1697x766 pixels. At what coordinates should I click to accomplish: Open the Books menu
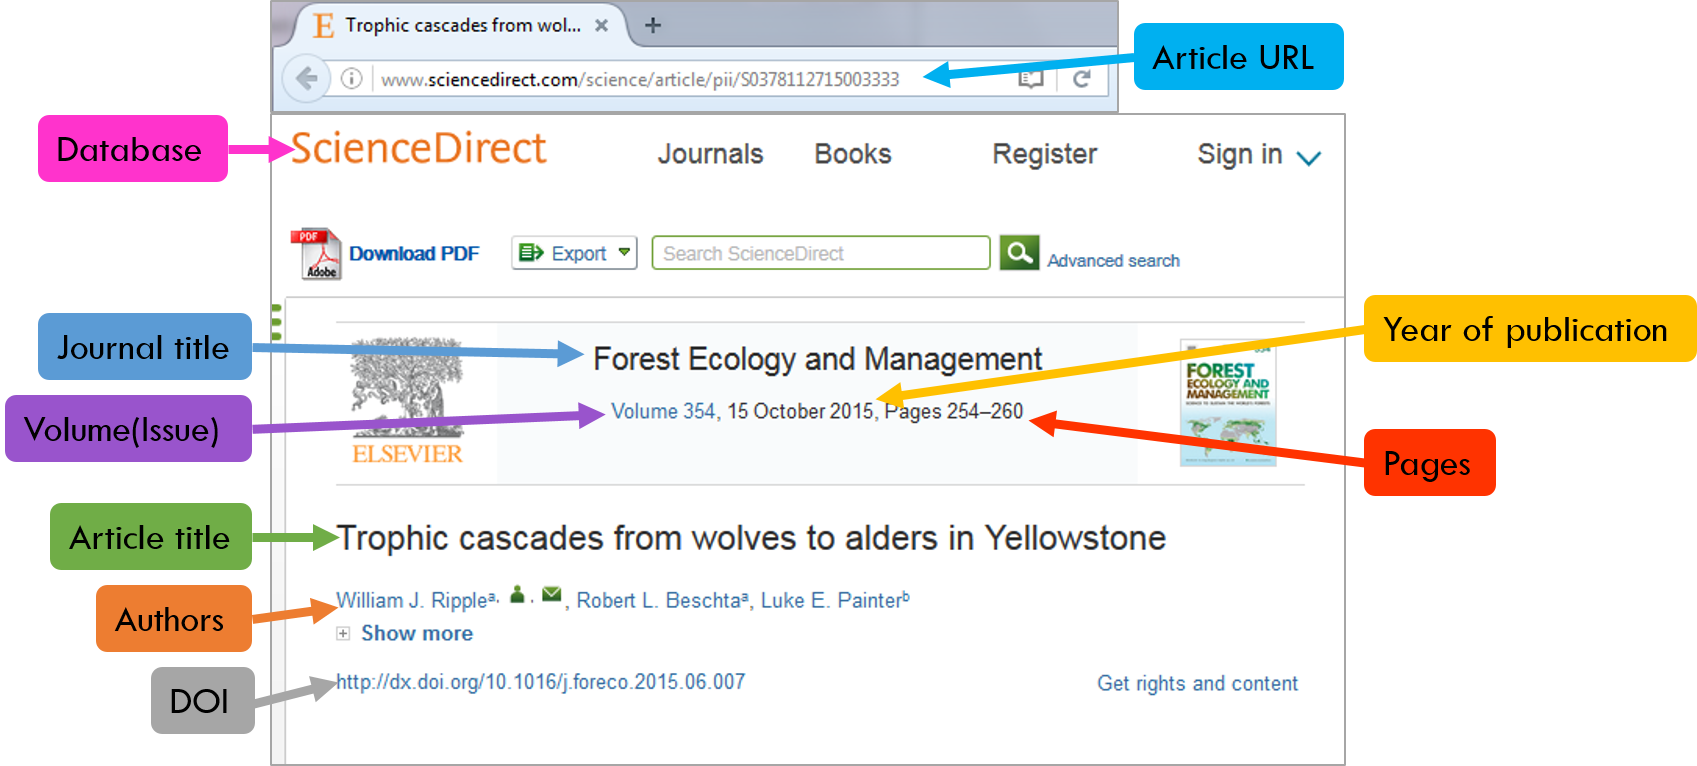pyautogui.click(x=853, y=154)
